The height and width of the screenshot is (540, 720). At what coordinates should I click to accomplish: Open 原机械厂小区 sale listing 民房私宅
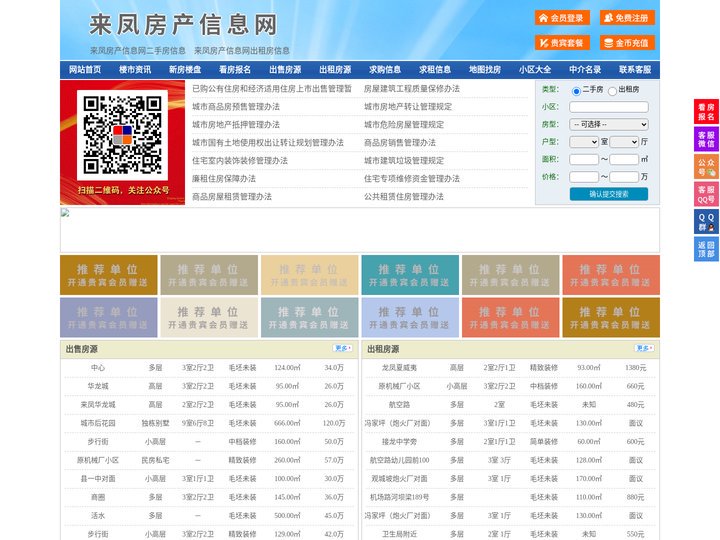coord(98,460)
